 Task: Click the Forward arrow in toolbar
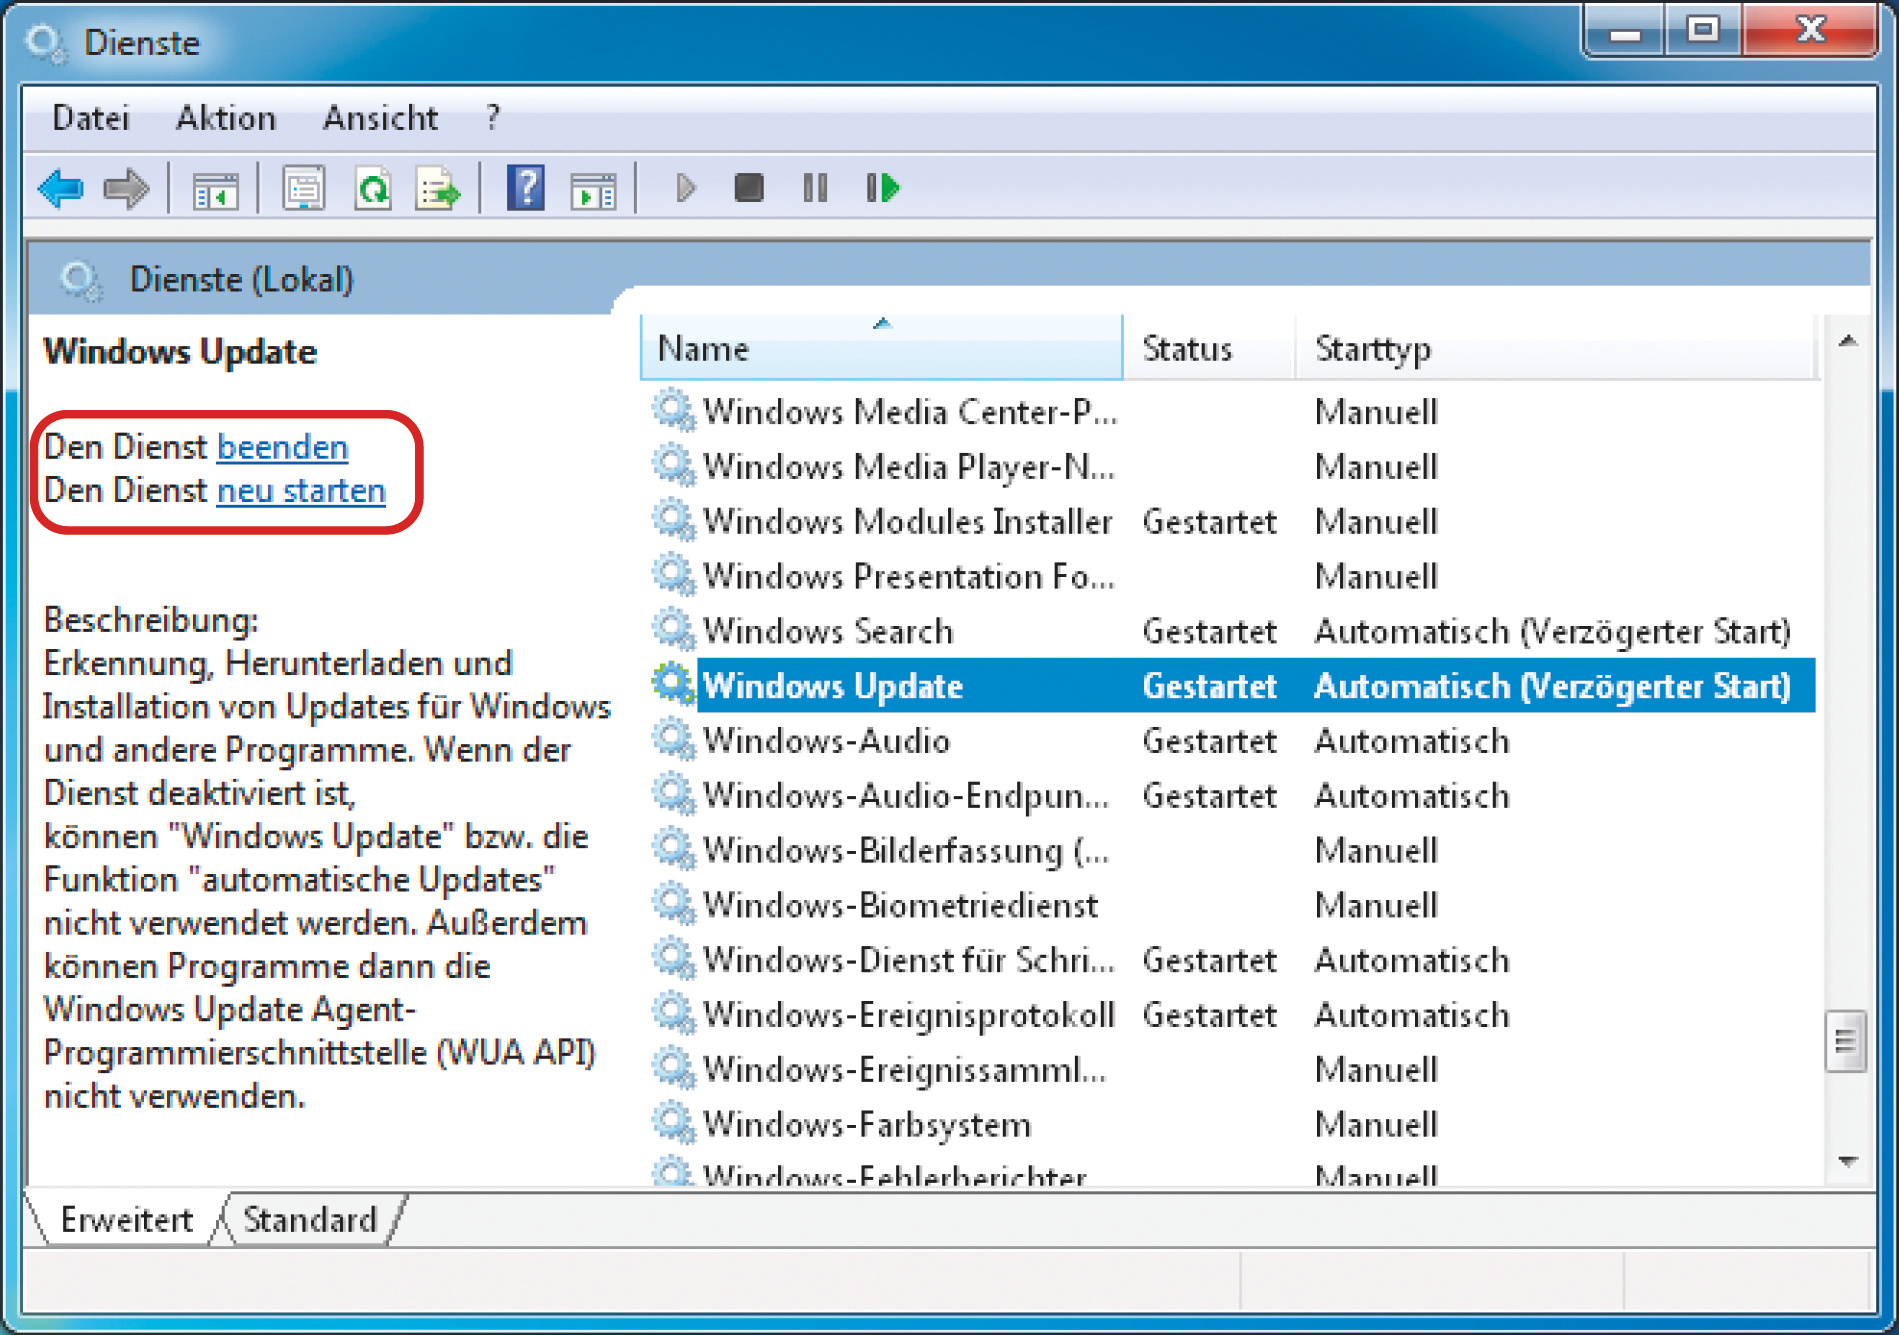click(x=126, y=188)
